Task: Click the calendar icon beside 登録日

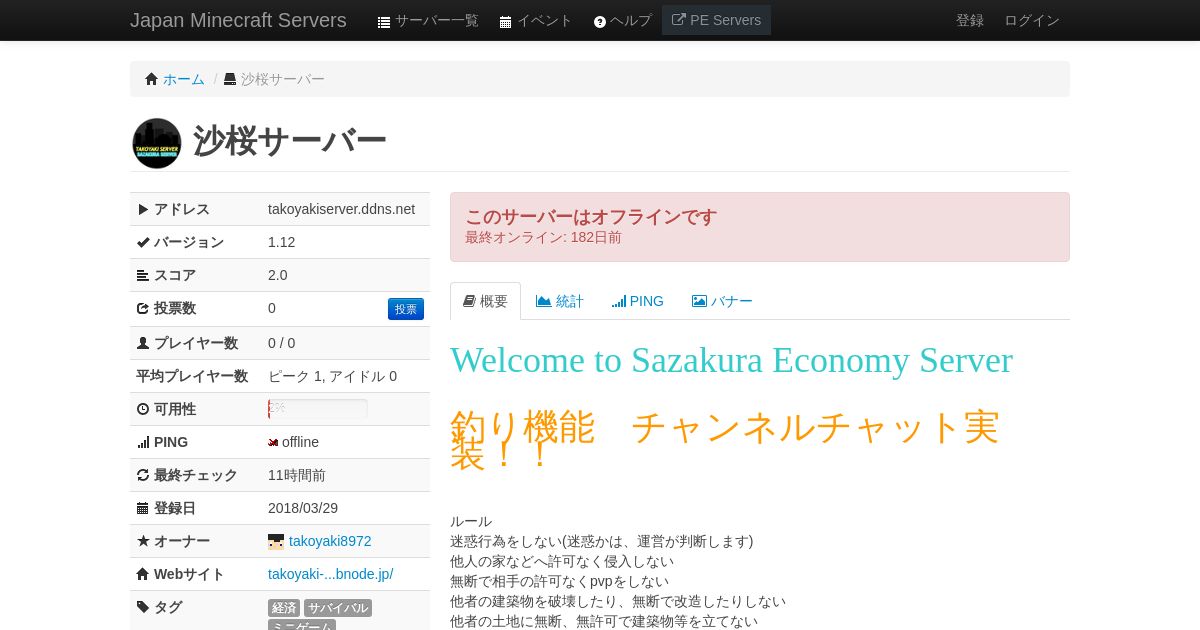Action: (x=143, y=508)
